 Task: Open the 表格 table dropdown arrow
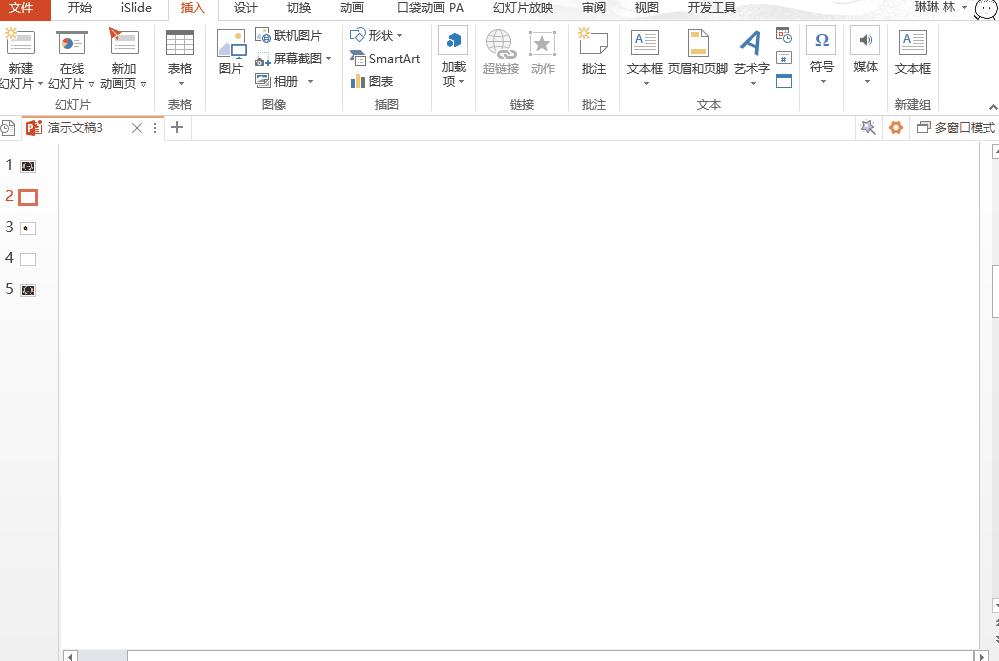coord(180,83)
